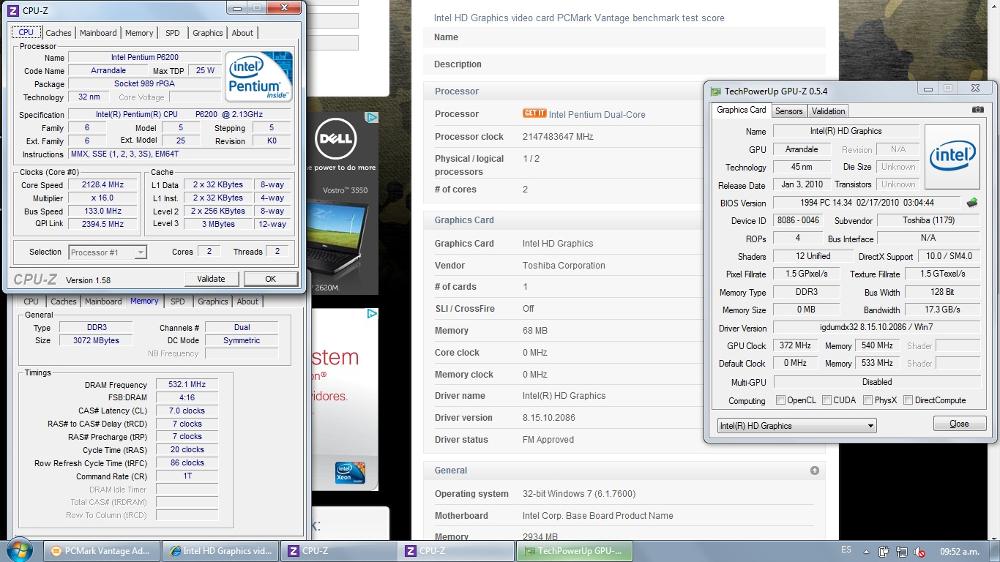Open the Memory tab in the top CPU-Z window
Viewport: 1000px width, 562px height.
pos(139,33)
